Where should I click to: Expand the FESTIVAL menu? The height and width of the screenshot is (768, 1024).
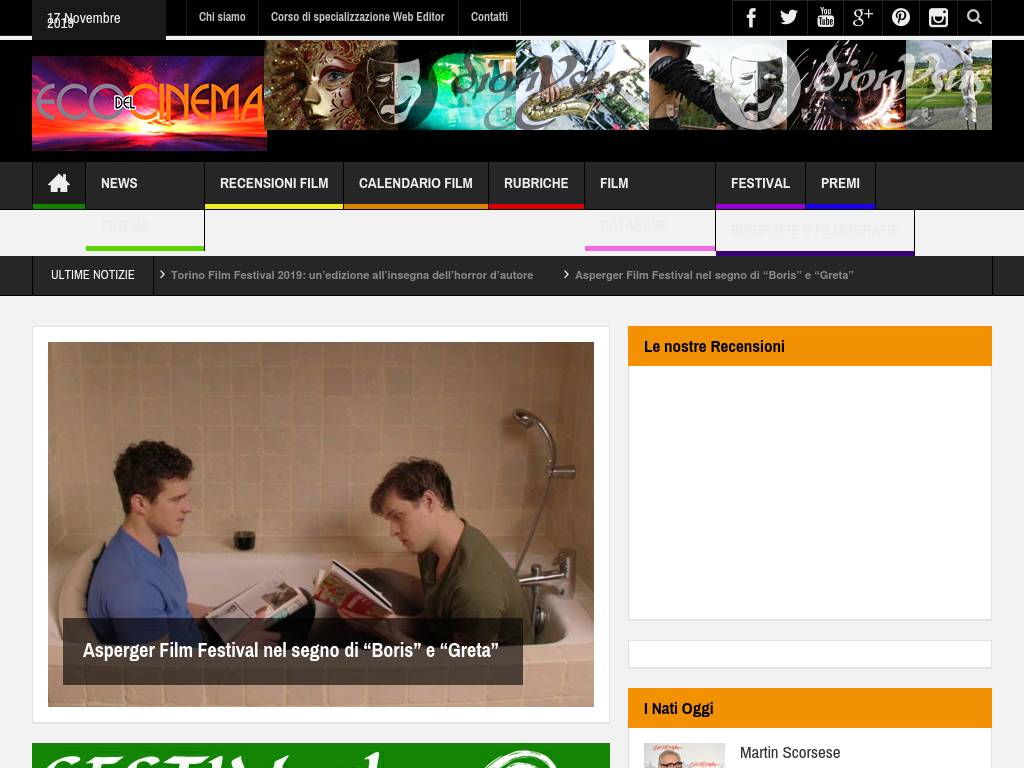[760, 184]
